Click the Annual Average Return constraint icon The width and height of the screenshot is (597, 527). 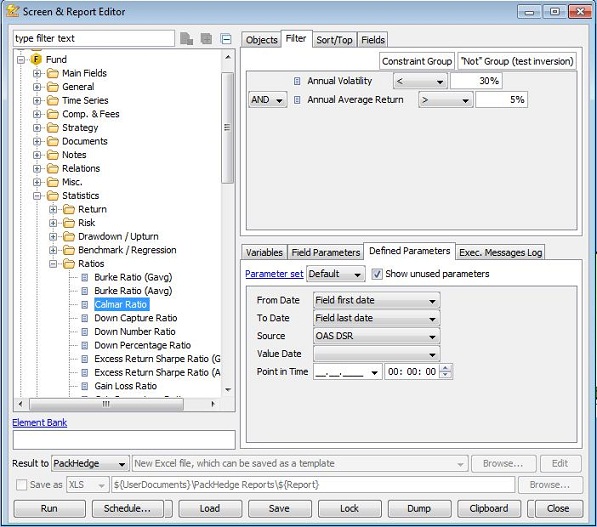[x=297, y=100]
